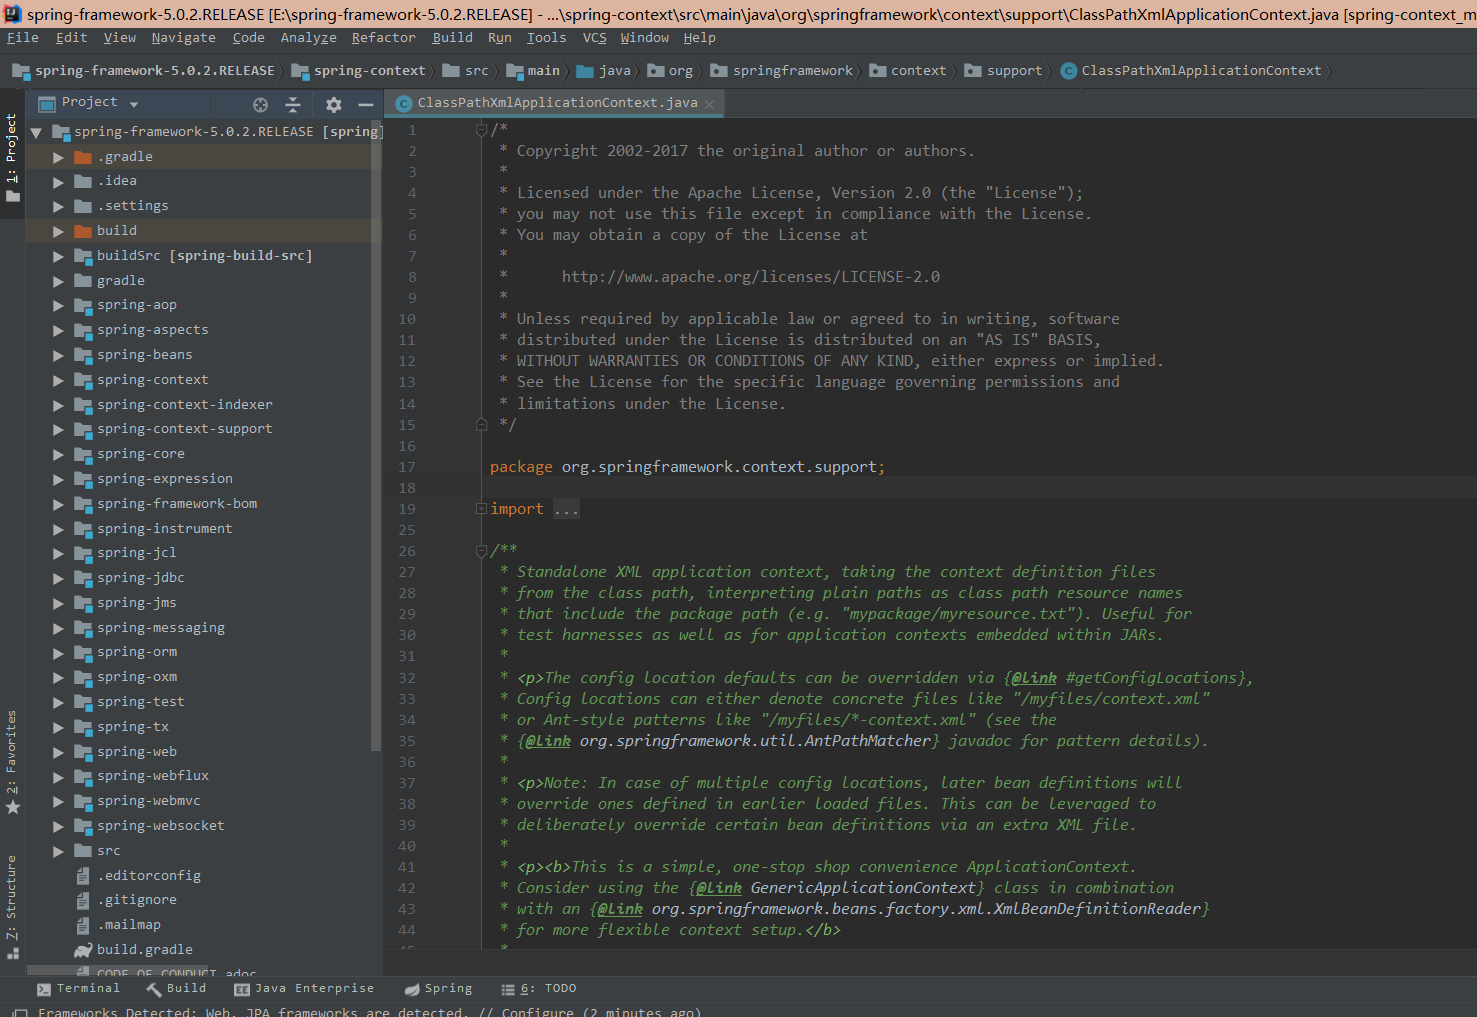Open the Analyze menu

308,38
